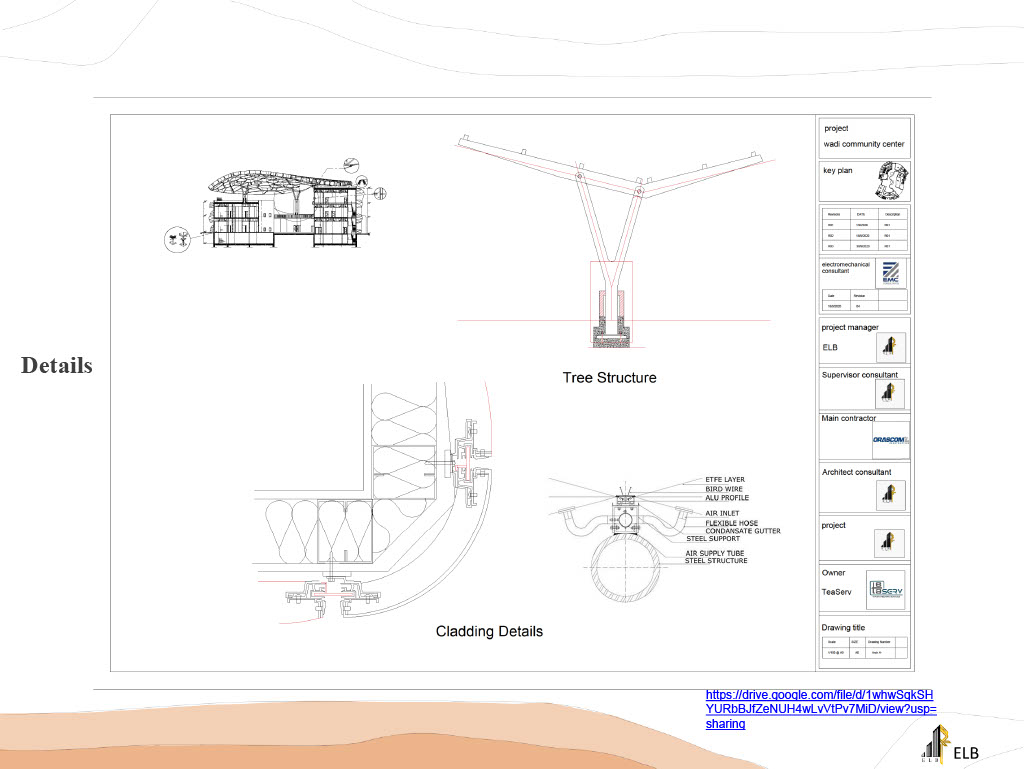This screenshot has height=769, width=1024.
Task: Click the TeaServ owner logo
Action: pyautogui.click(x=885, y=590)
